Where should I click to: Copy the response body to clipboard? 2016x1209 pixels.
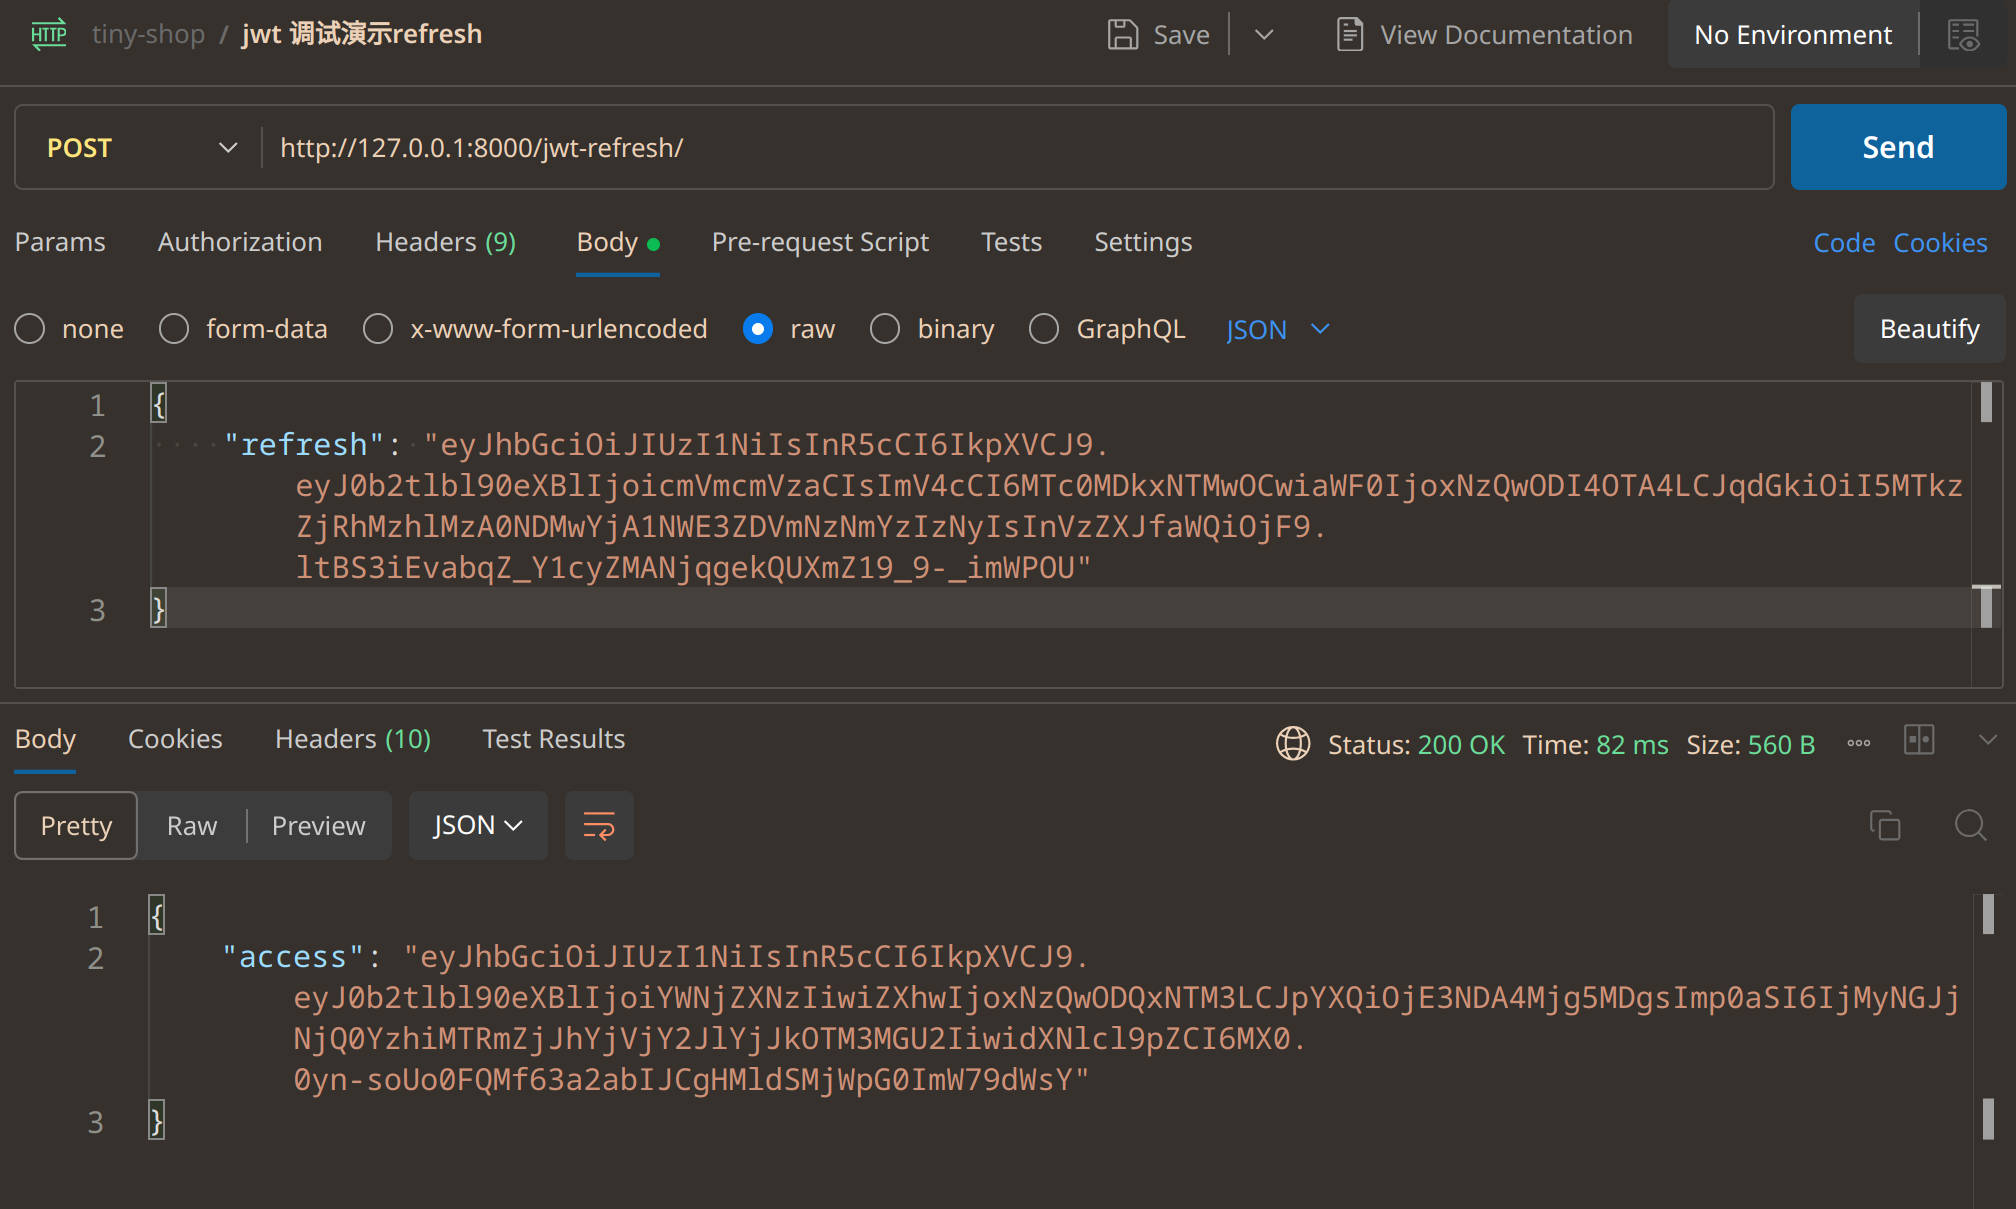pyautogui.click(x=1885, y=826)
